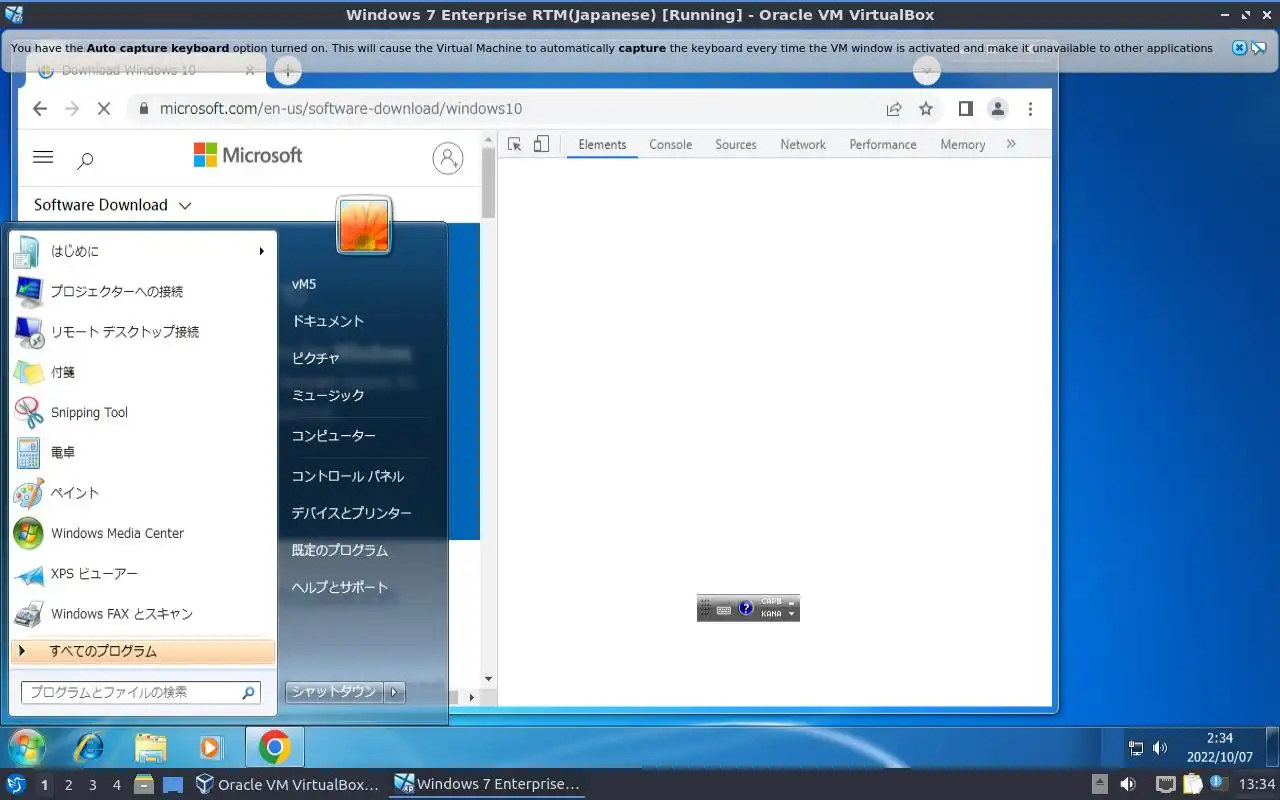The image size is (1280, 800).
Task: Switch to the Console DevTools tab
Action: pos(670,144)
